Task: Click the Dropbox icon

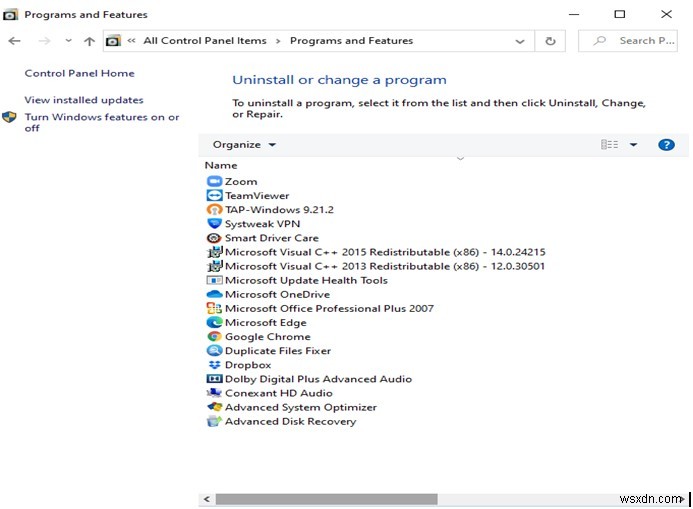Action: pos(214,365)
